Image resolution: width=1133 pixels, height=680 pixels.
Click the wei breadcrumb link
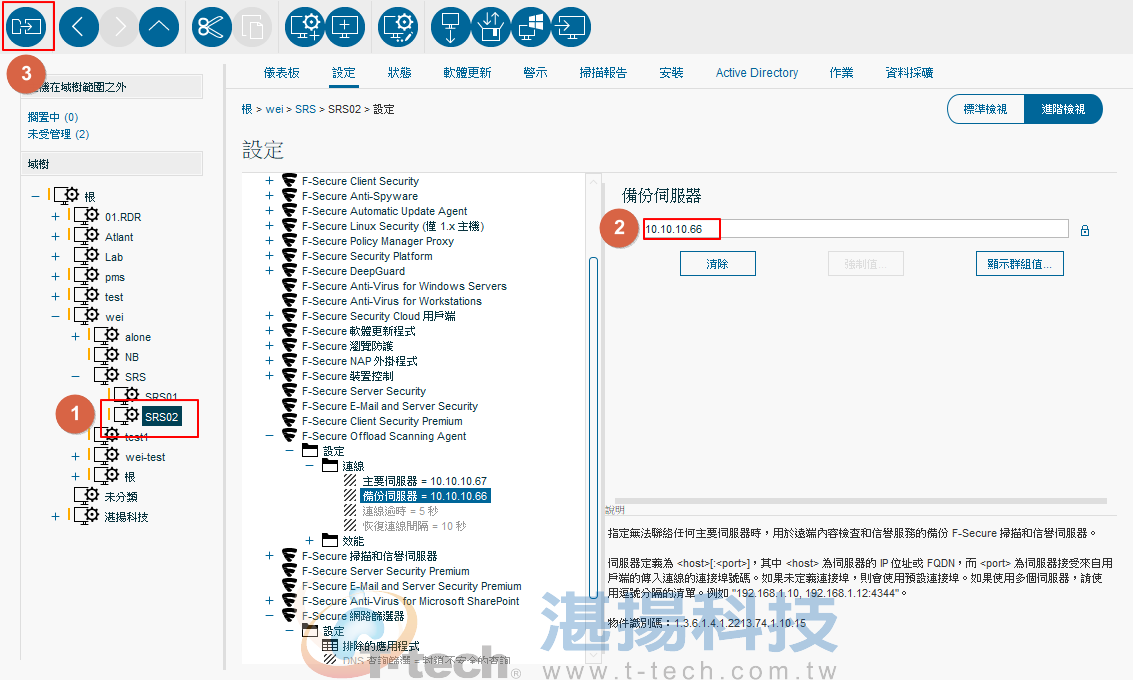point(274,109)
